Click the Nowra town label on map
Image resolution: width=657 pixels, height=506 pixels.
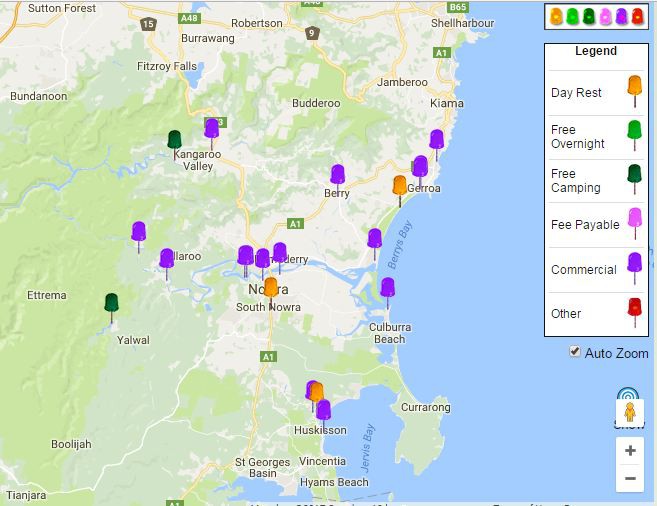(x=256, y=290)
